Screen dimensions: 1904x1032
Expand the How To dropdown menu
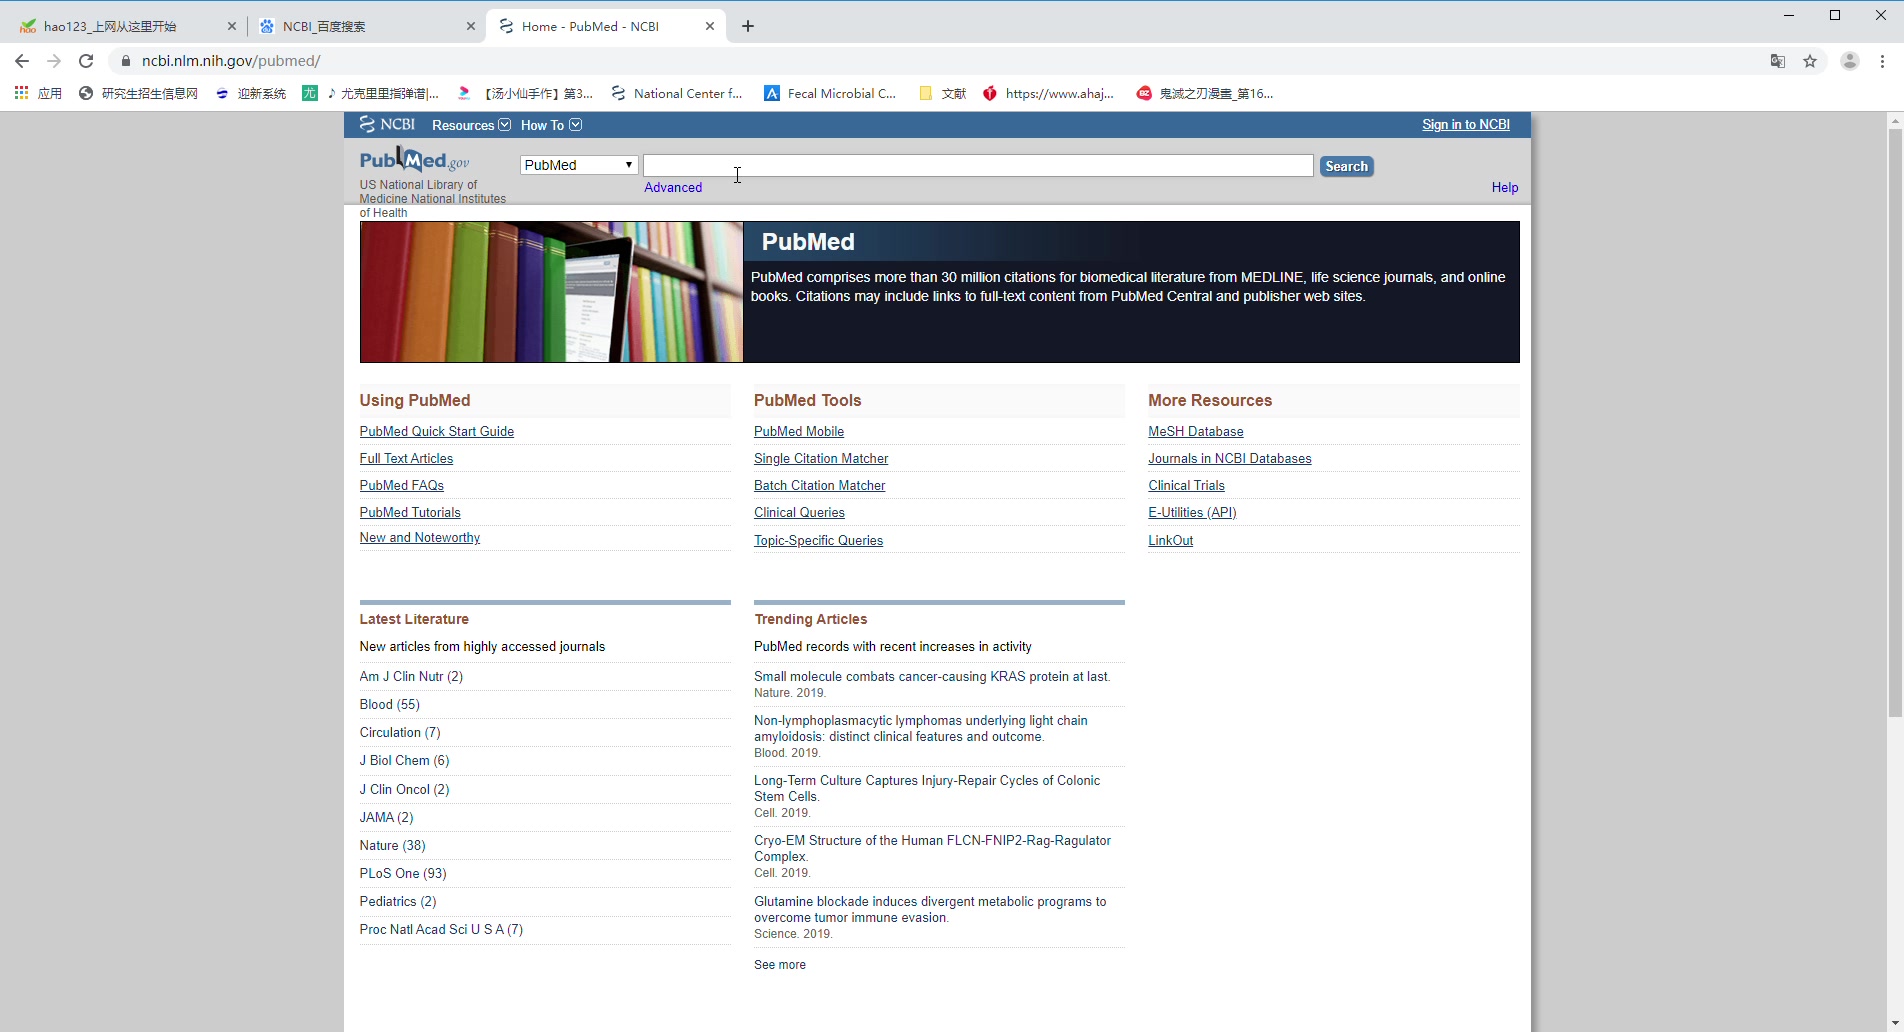pyautogui.click(x=551, y=125)
